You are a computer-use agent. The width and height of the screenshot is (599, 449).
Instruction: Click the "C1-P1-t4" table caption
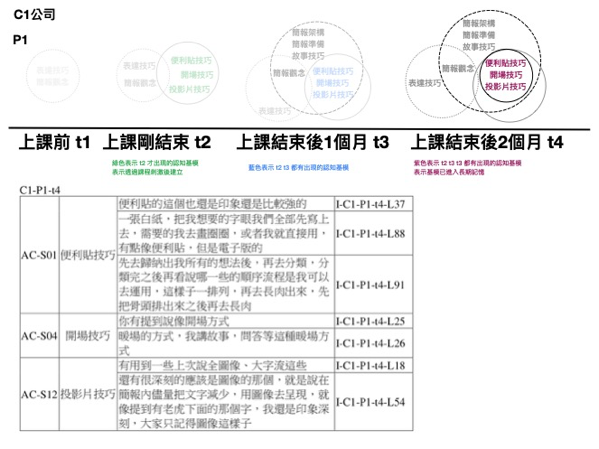[40, 190]
